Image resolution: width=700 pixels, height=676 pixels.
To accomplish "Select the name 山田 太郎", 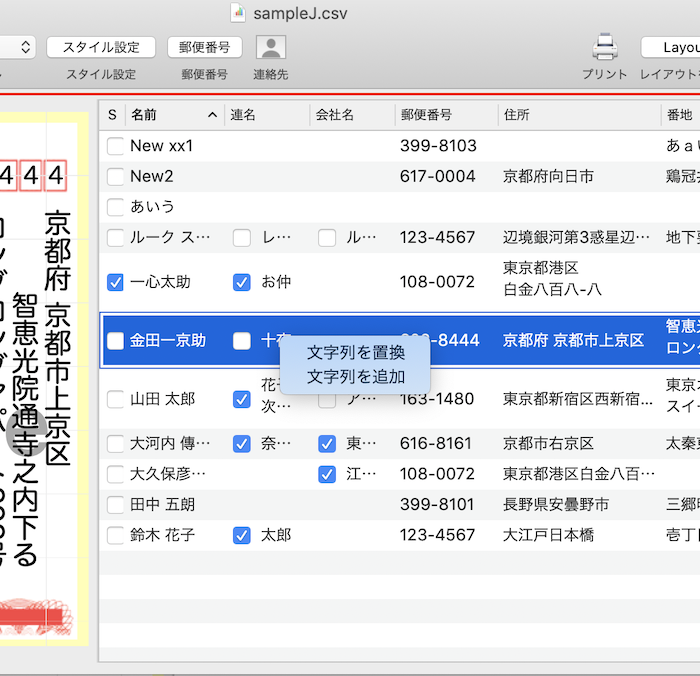I will tap(162, 399).
